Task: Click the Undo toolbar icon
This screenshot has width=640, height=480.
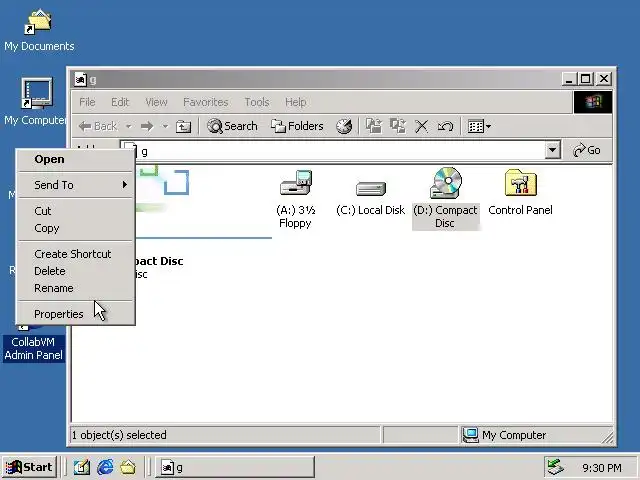Action: [x=445, y=126]
